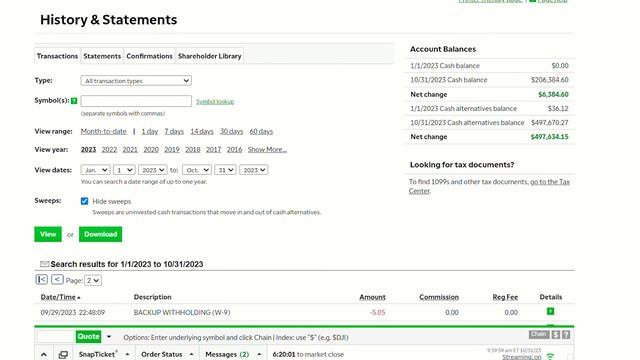Open the start day dropdown showing 1
The image size is (640, 360).
[124, 170]
